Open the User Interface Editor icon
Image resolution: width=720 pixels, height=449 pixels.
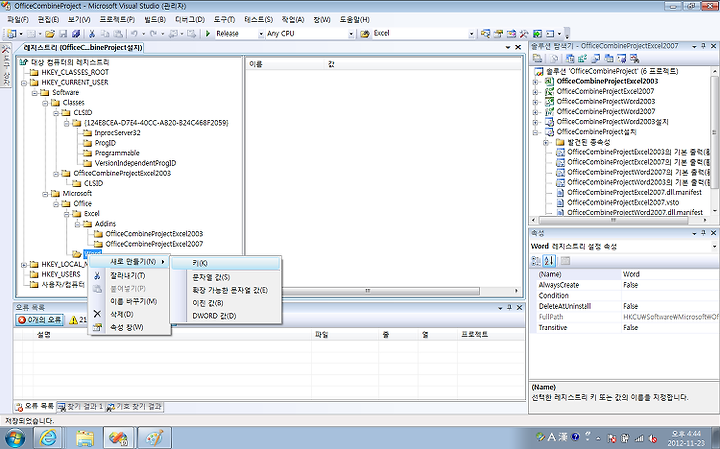coord(609,58)
